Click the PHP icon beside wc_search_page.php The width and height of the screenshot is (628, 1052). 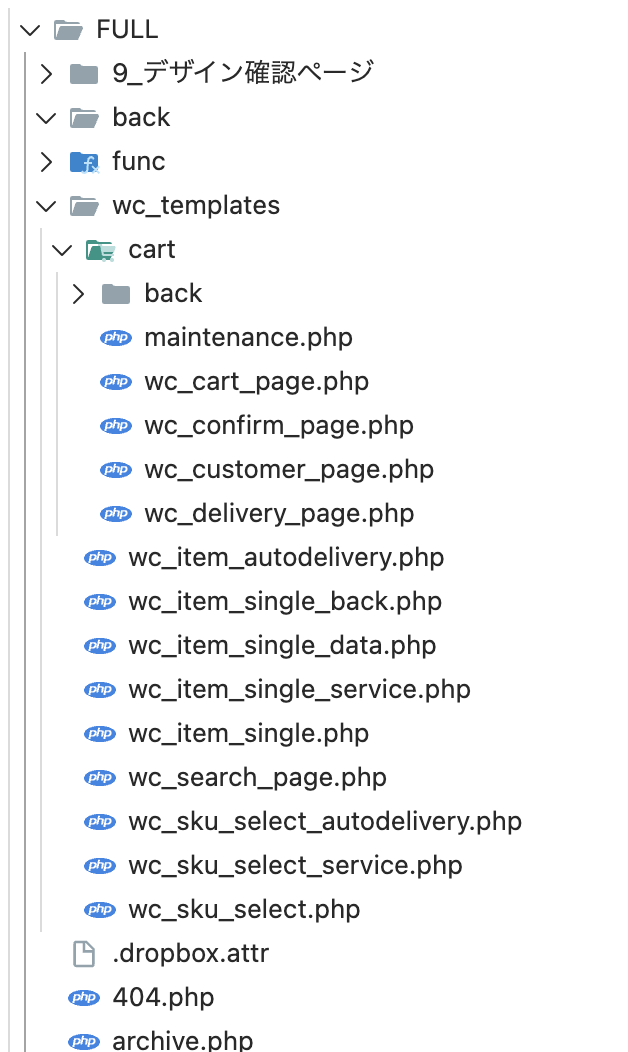[100, 777]
